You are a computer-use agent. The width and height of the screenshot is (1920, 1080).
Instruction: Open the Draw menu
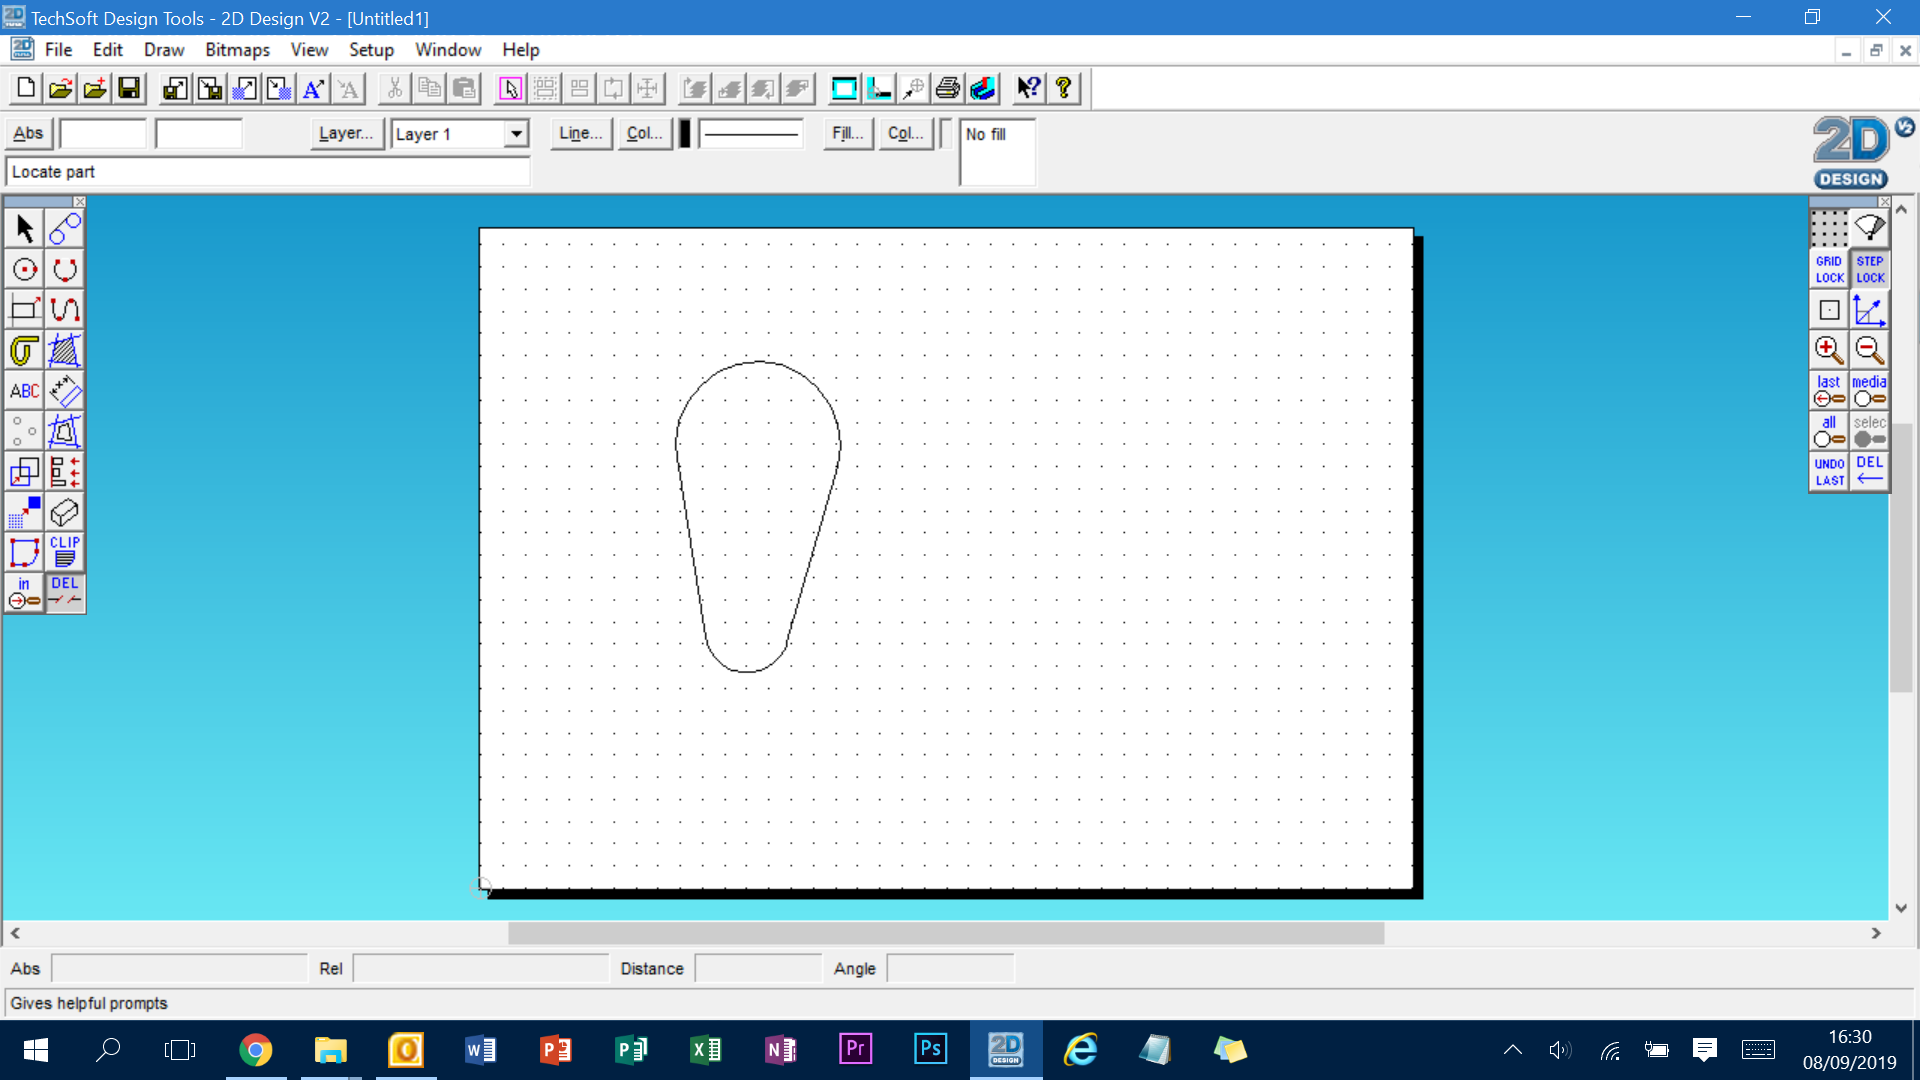point(163,49)
